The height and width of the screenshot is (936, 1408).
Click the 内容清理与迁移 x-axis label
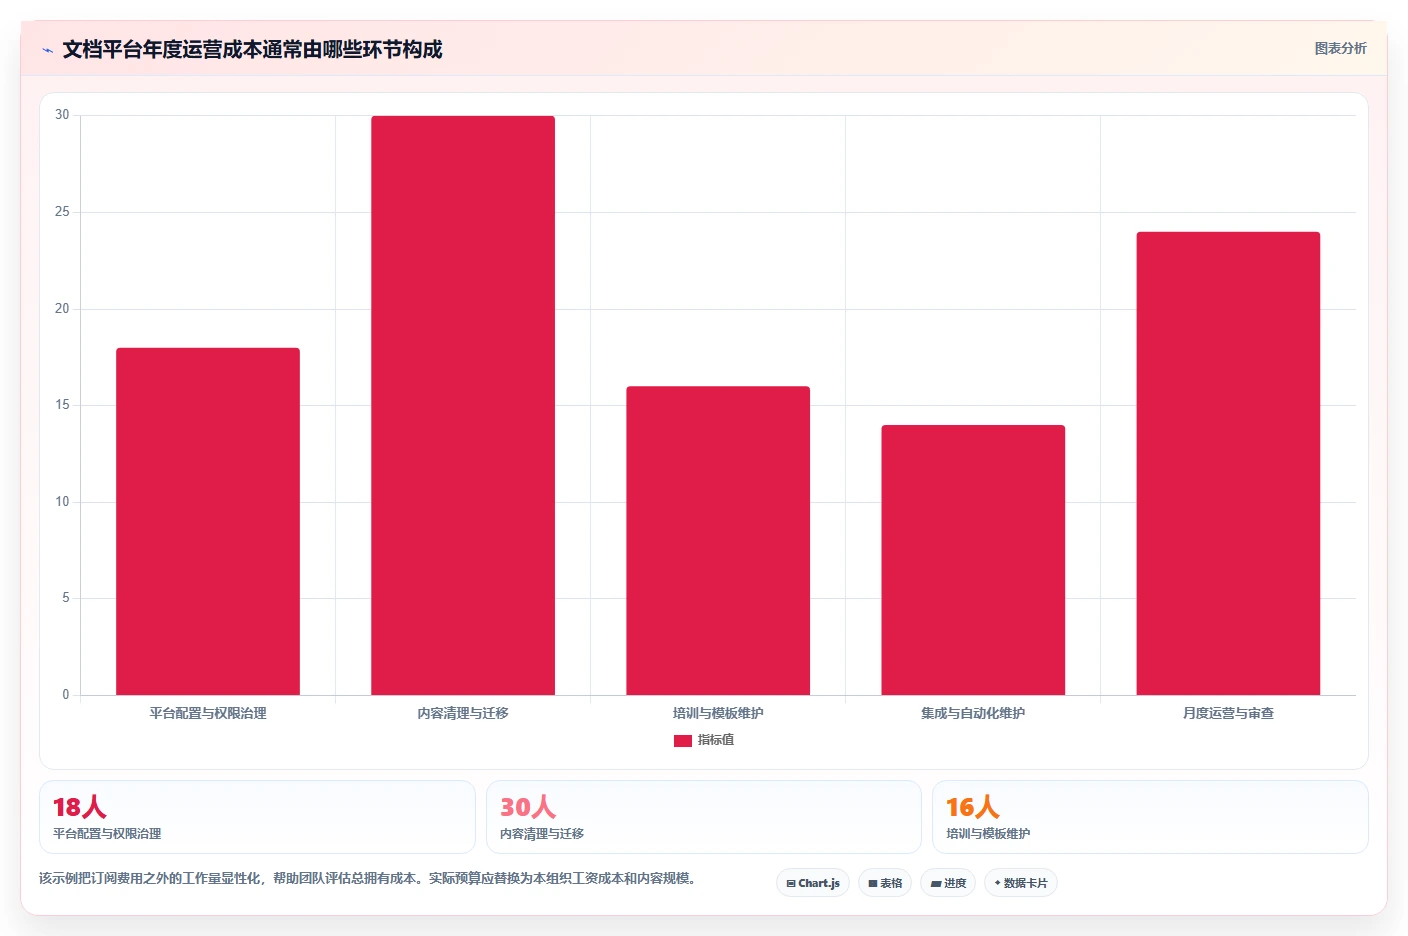click(463, 713)
